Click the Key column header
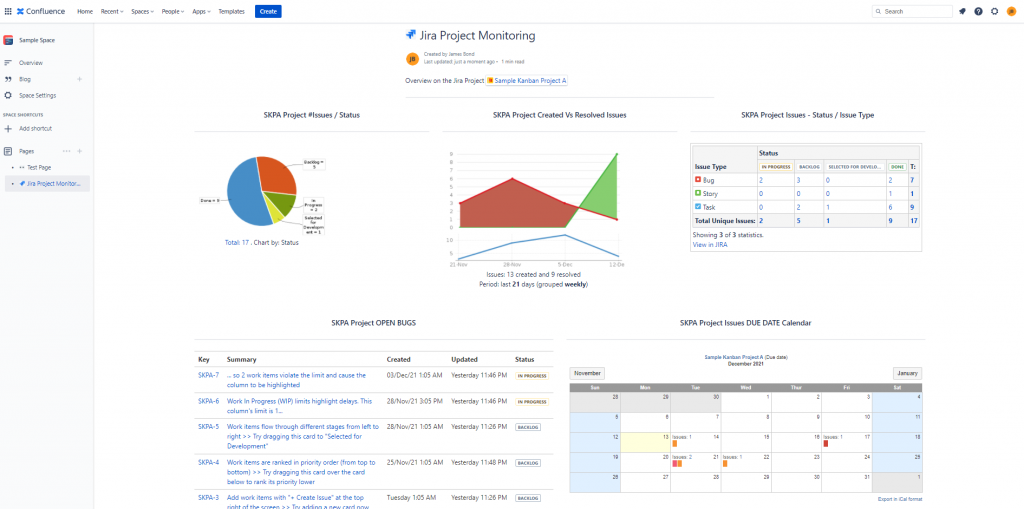 (204, 359)
